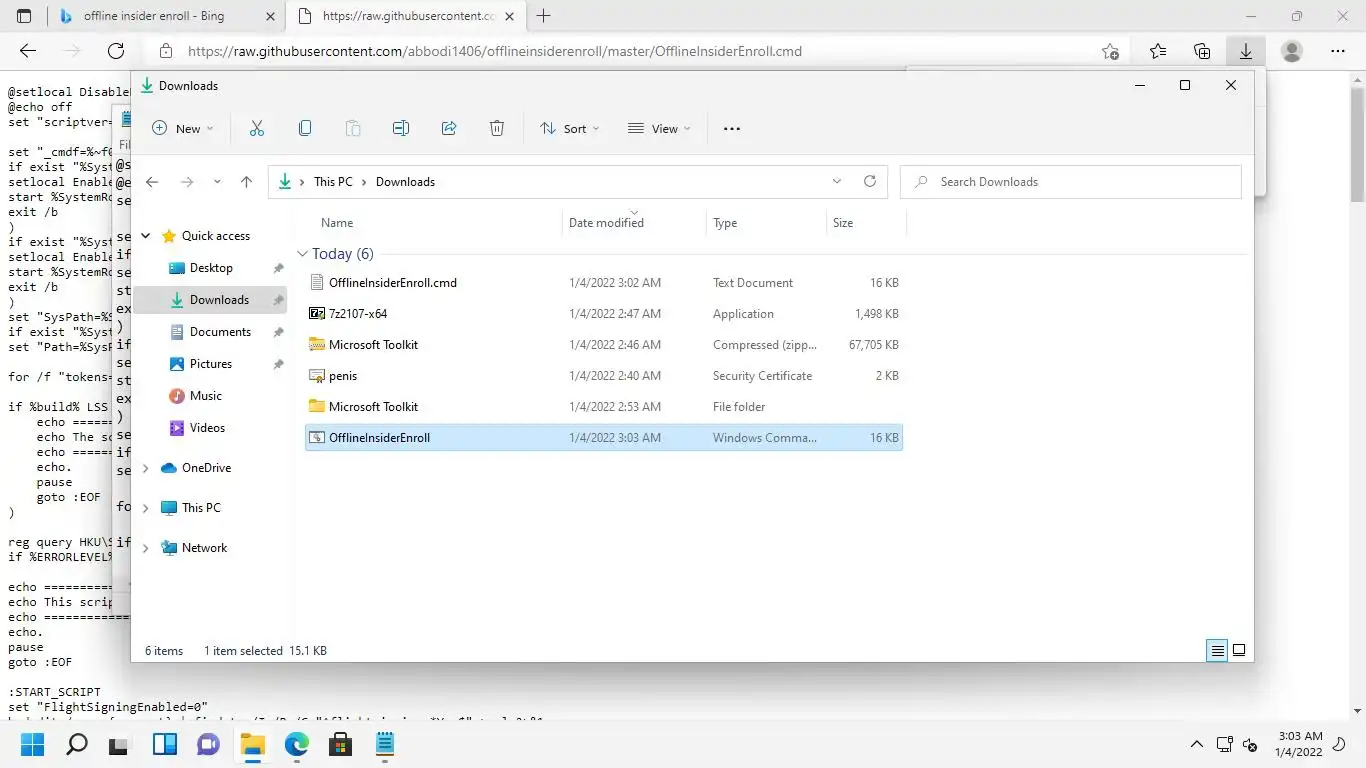This screenshot has width=1366, height=768.
Task: Click the Copy icon in Explorer toolbar
Action: (x=305, y=128)
